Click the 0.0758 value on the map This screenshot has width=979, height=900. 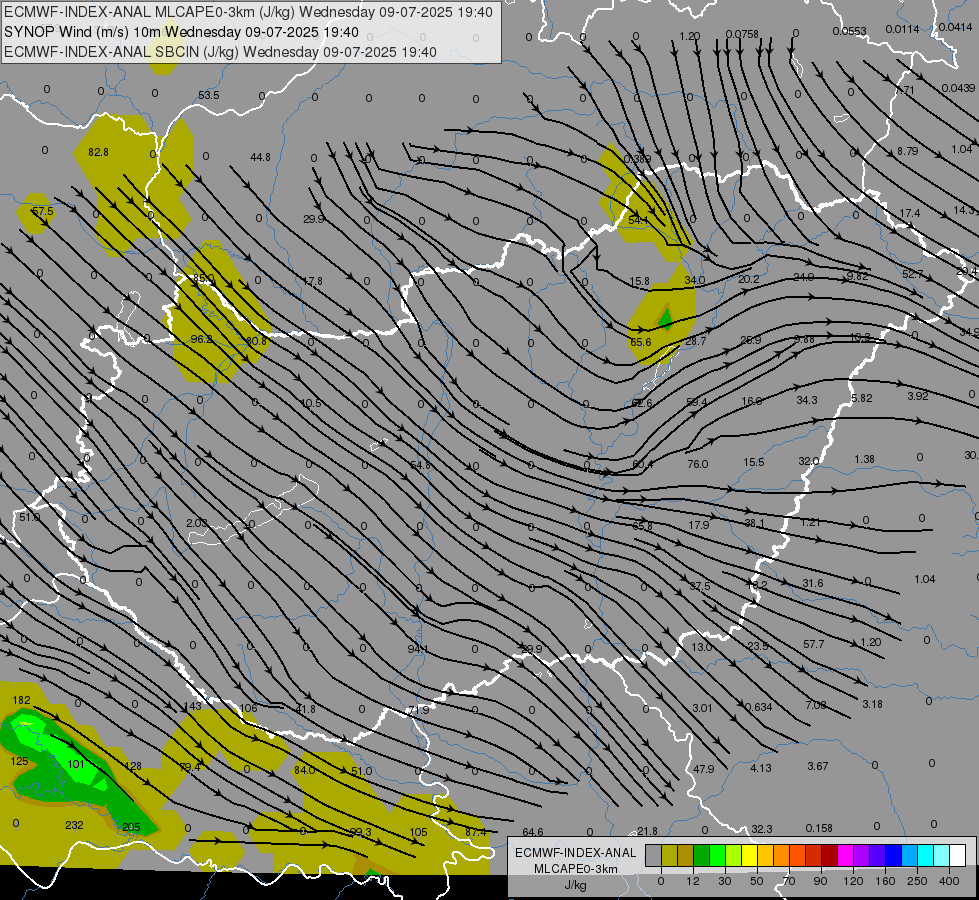point(742,34)
